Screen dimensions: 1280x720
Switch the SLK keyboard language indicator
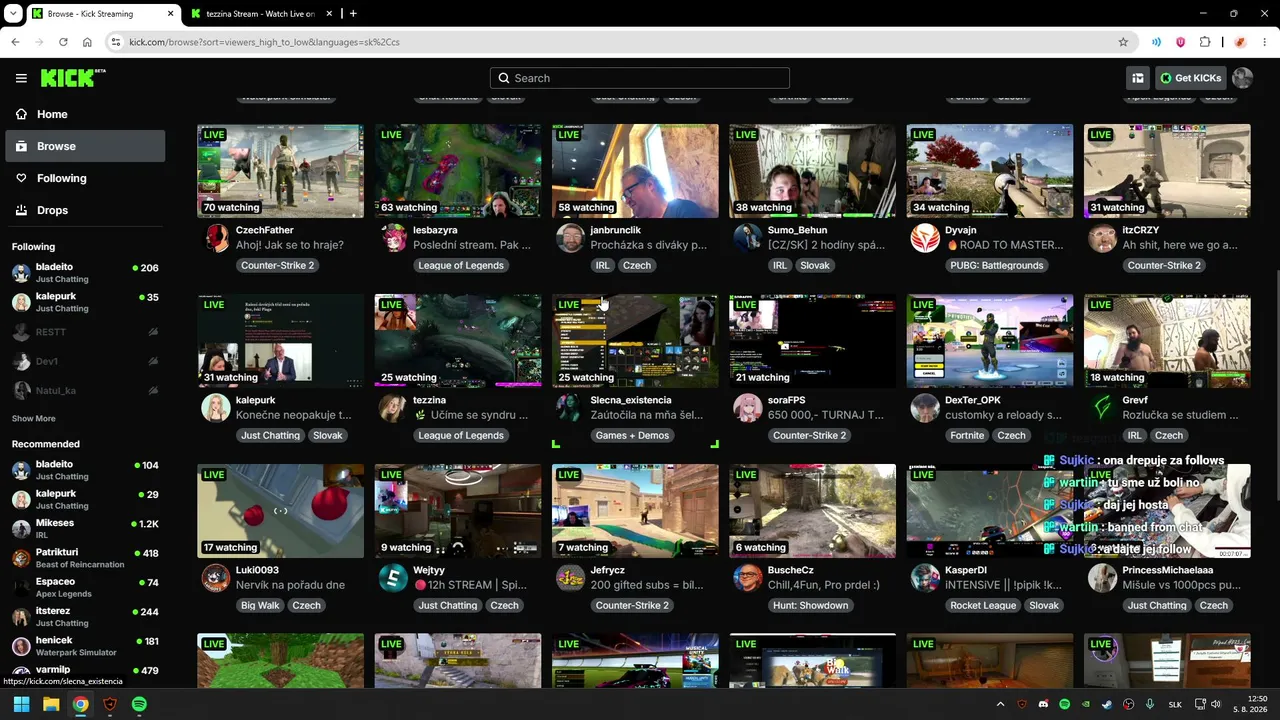click(1176, 704)
